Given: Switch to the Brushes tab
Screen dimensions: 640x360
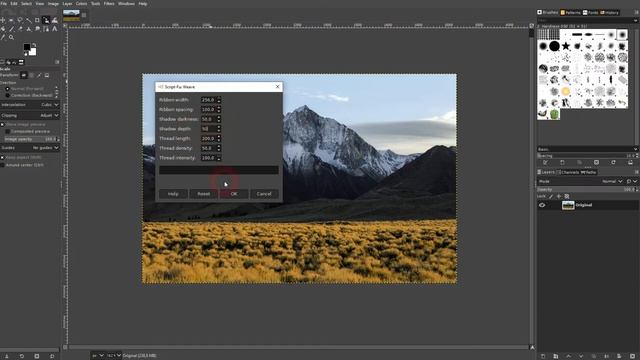Looking at the screenshot, I should pyautogui.click(x=548, y=13).
